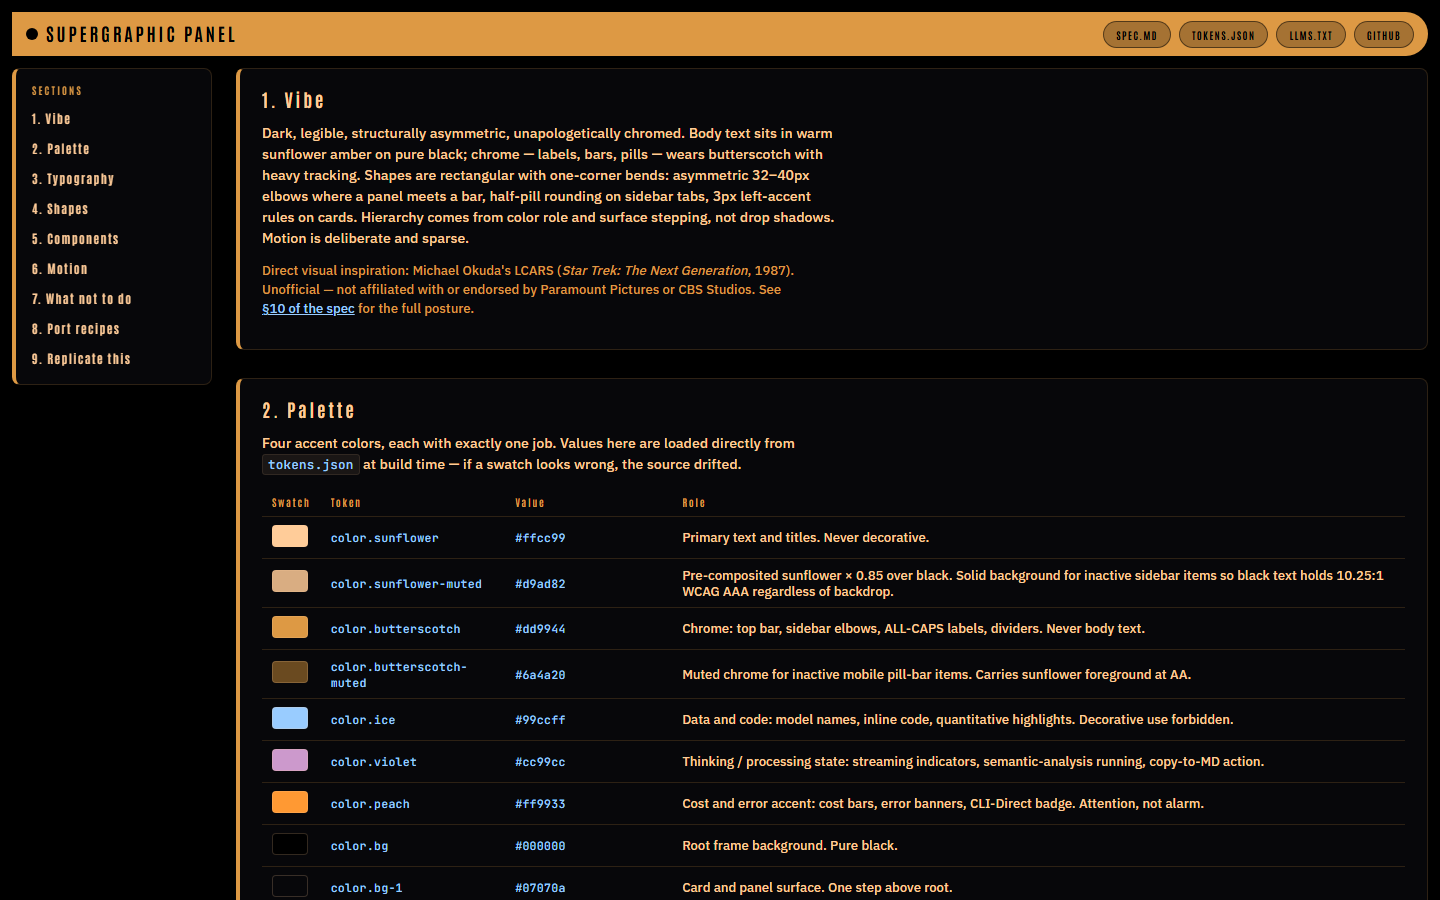Screen dimensions: 1440x900
Task: Click the 'Root frame background. Pure black.' role text
Action: [790, 846]
